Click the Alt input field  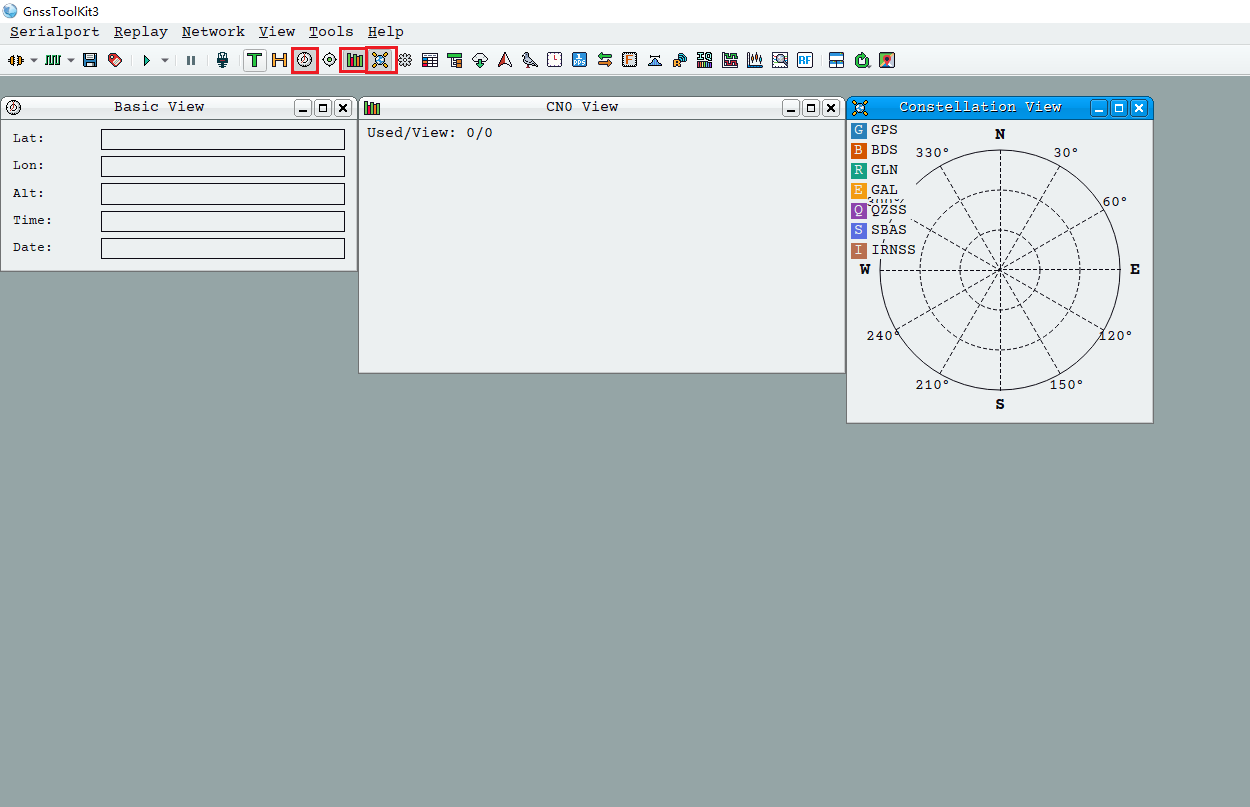coord(223,194)
